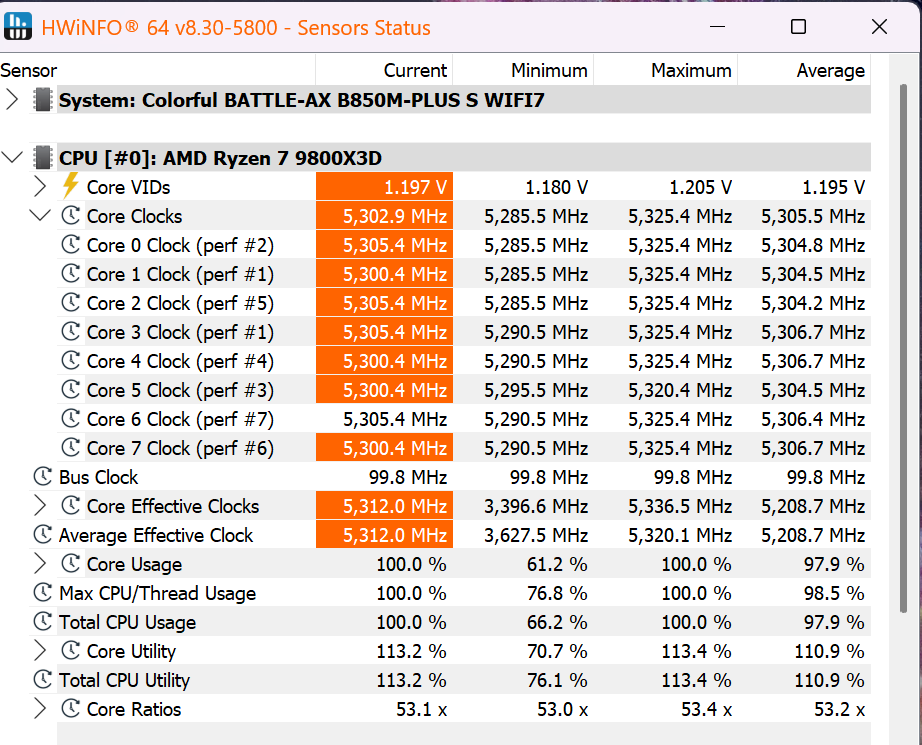Select the Max CPU/Thread Usage row
This screenshot has width=922, height=745.
point(157,593)
